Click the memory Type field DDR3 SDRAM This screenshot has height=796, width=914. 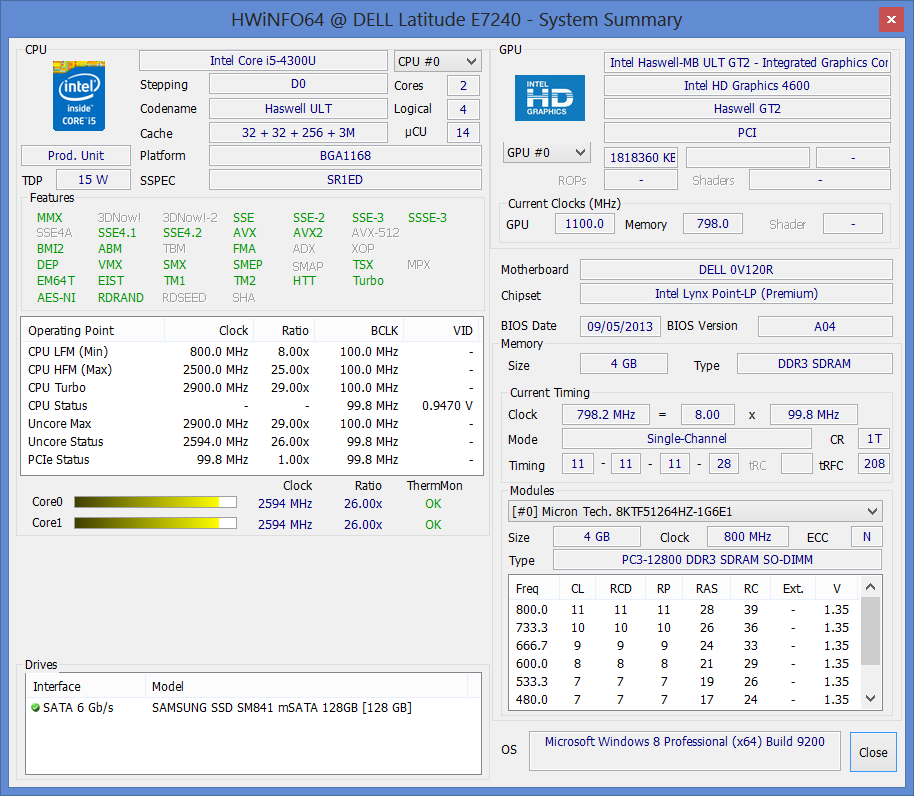[814, 364]
